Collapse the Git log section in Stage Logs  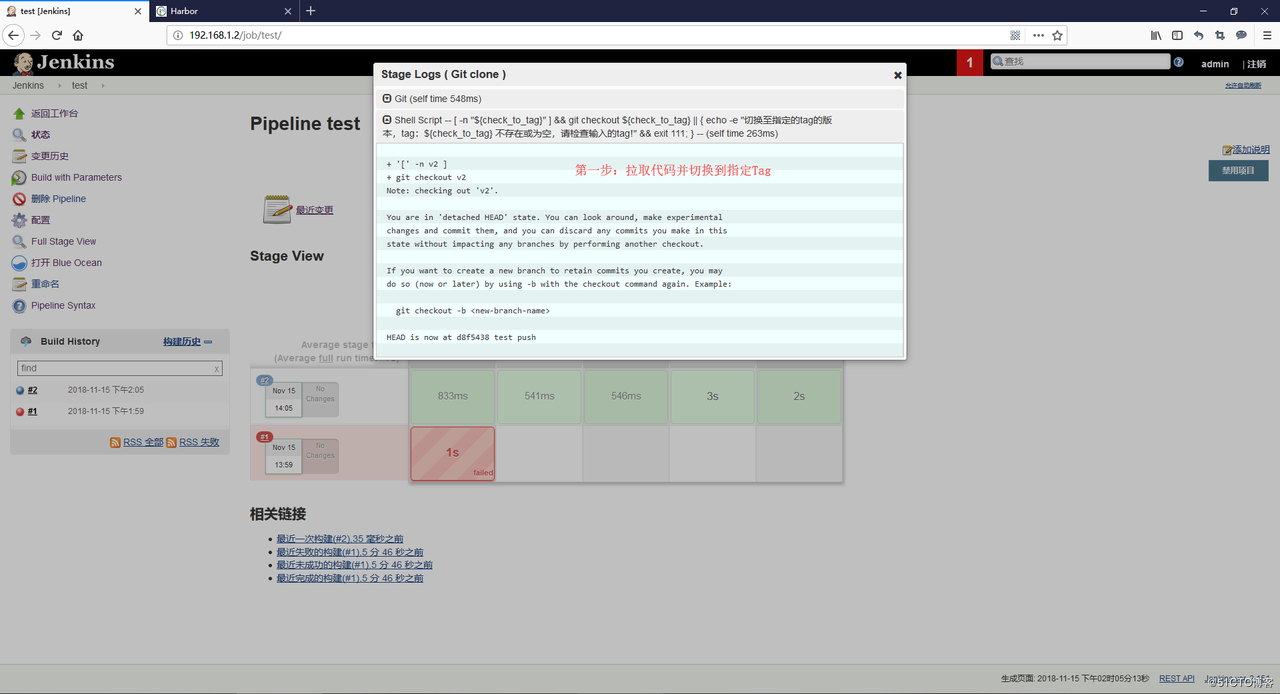(x=387, y=99)
